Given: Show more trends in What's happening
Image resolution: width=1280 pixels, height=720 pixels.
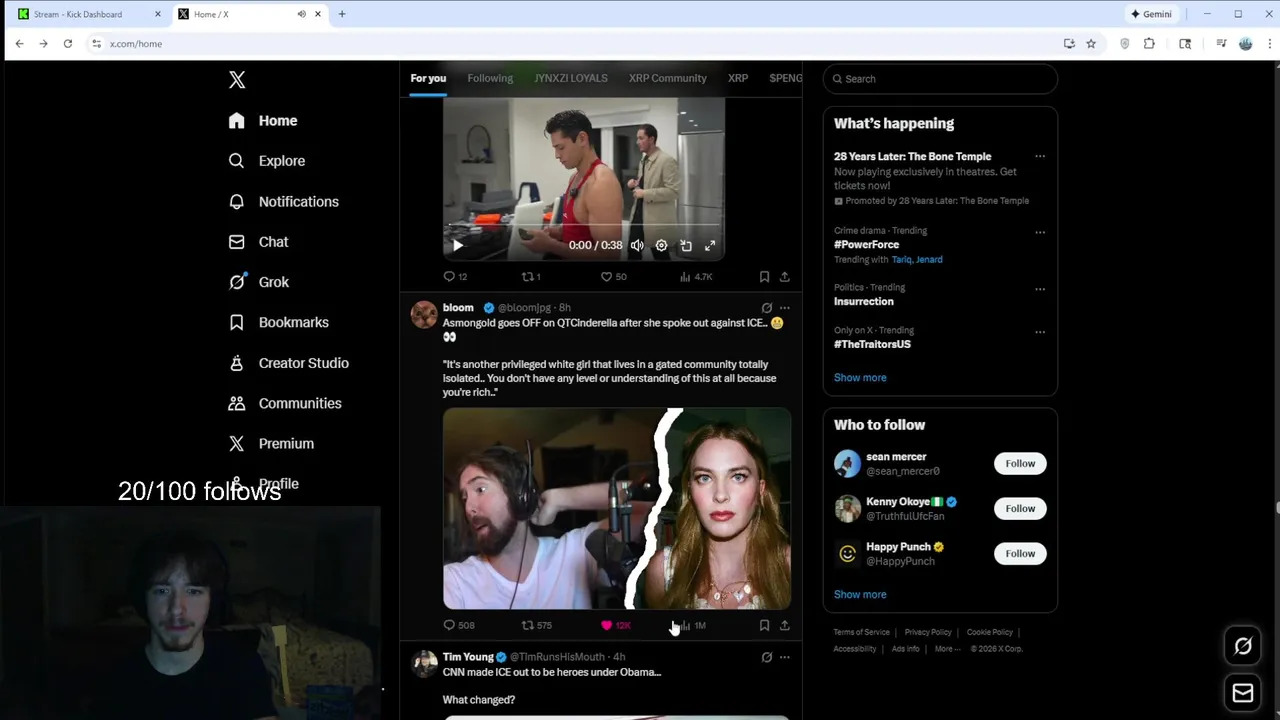Looking at the screenshot, I should tap(860, 378).
